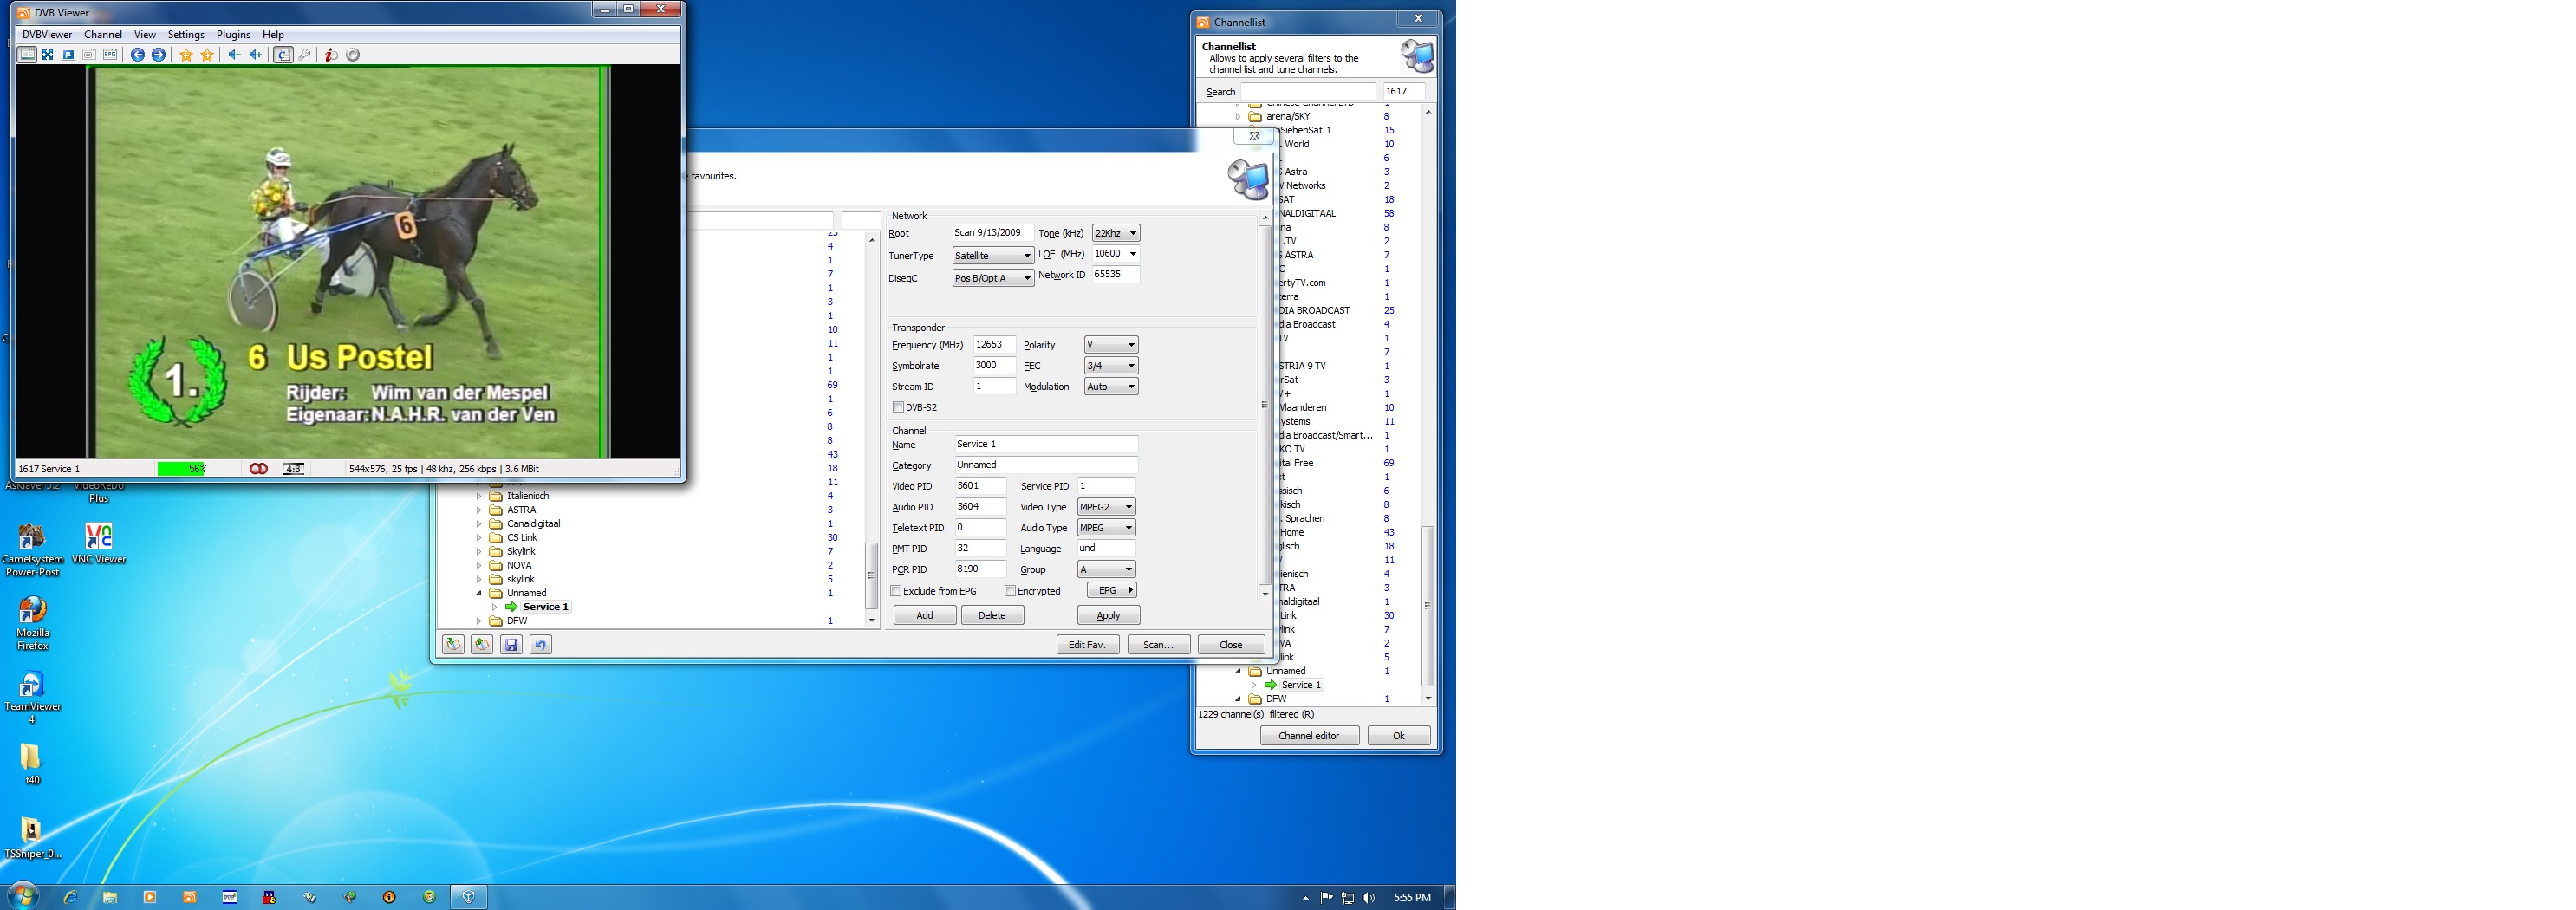The width and height of the screenshot is (2576, 910).
Task: Undo changes with blue arrow icon
Action: tap(540, 645)
